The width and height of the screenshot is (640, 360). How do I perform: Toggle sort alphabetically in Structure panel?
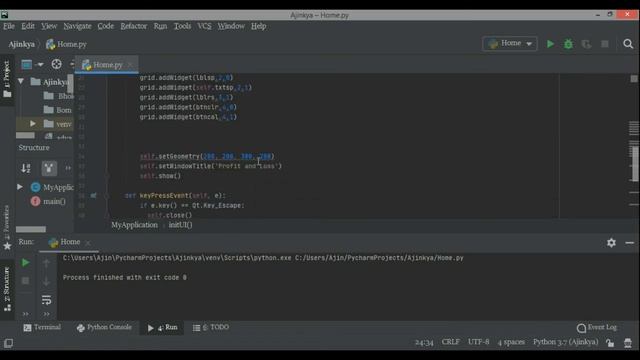tap(26, 168)
